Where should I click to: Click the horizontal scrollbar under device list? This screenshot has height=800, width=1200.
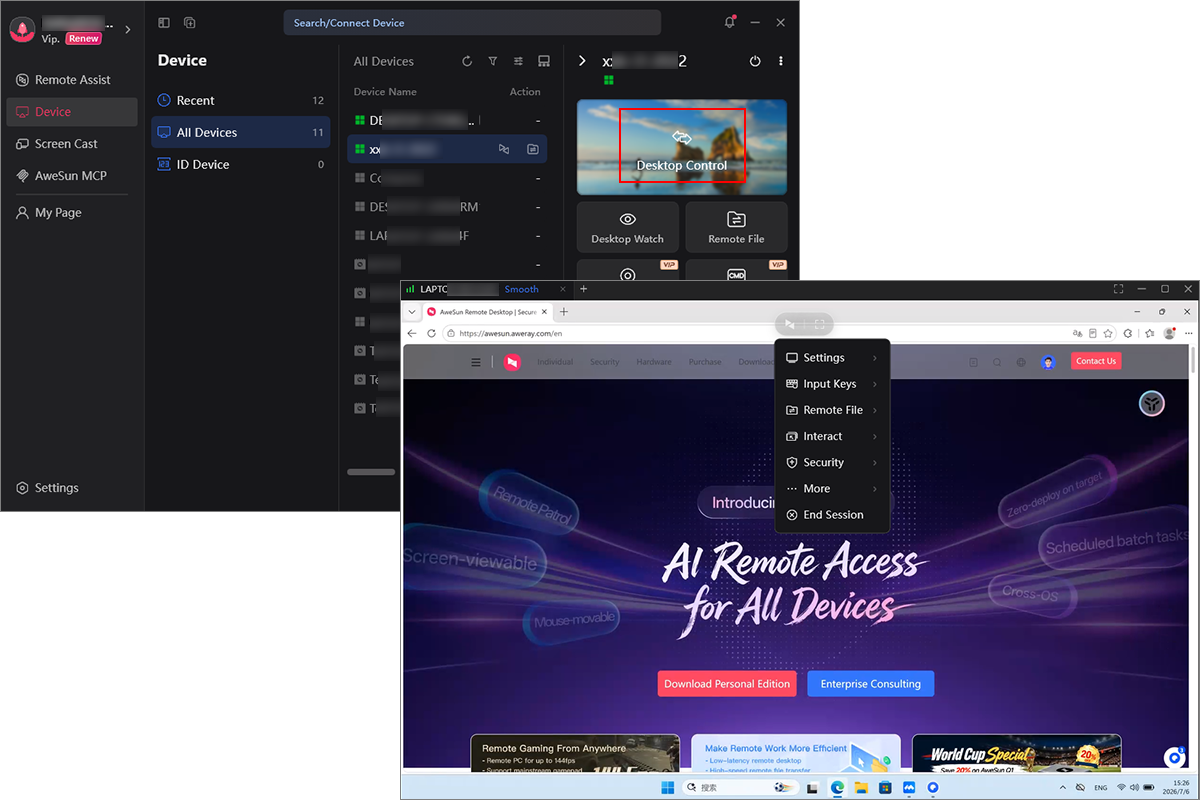[x=371, y=472]
